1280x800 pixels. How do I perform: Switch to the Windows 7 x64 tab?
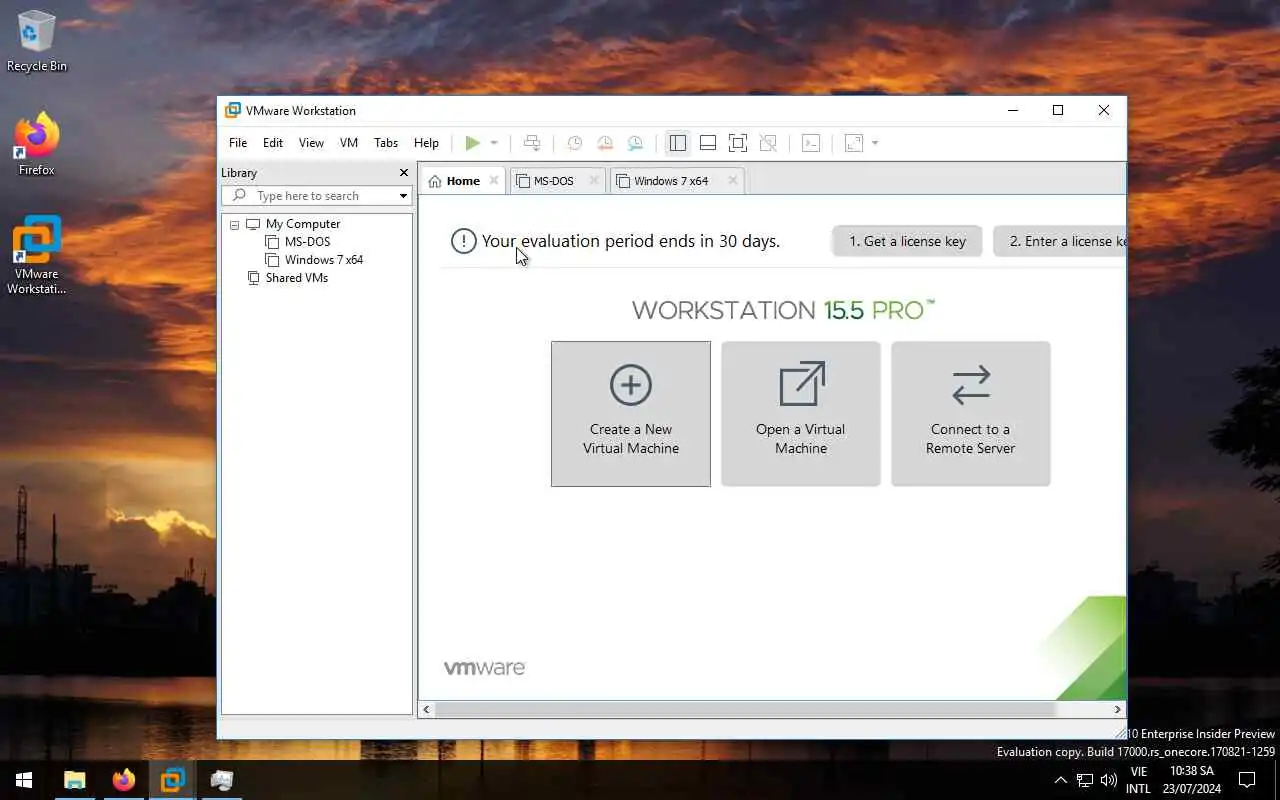[670, 181]
